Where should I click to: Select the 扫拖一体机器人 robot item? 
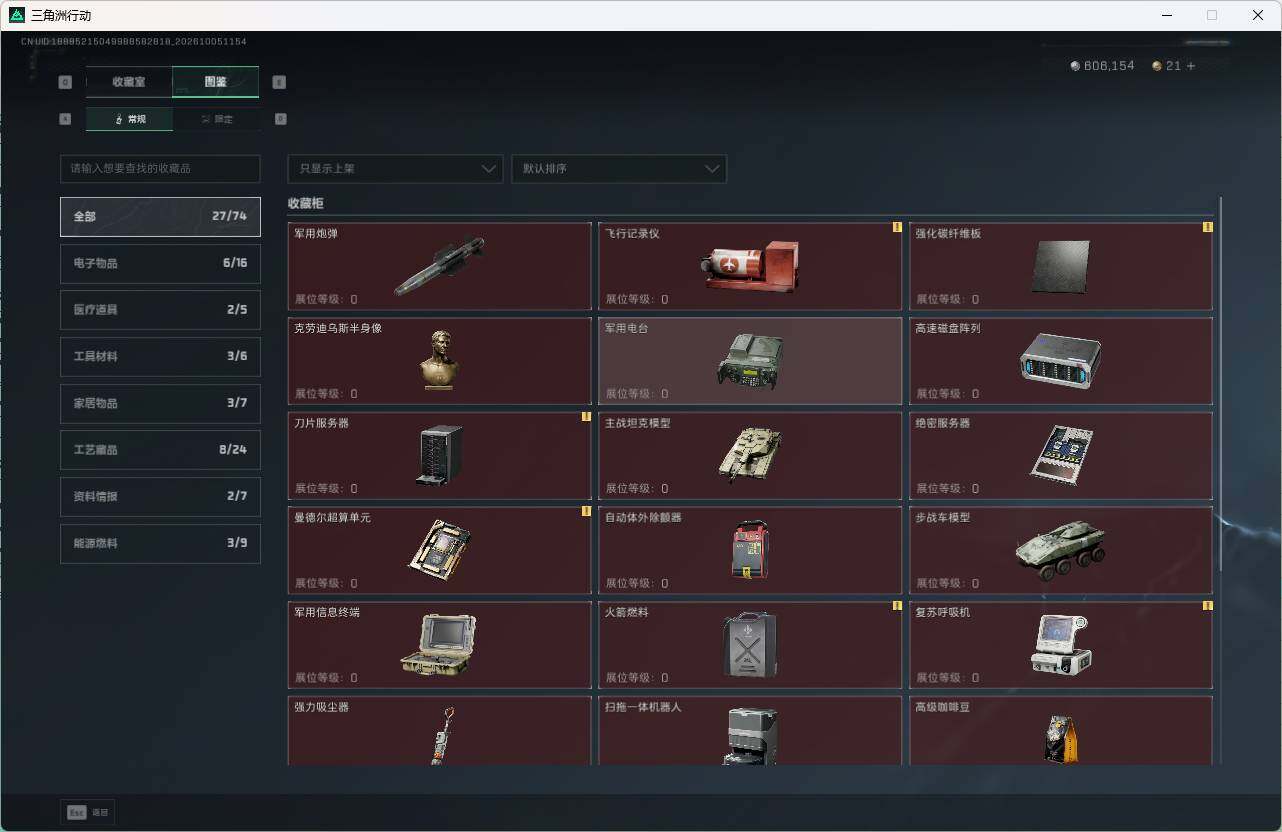(750, 731)
